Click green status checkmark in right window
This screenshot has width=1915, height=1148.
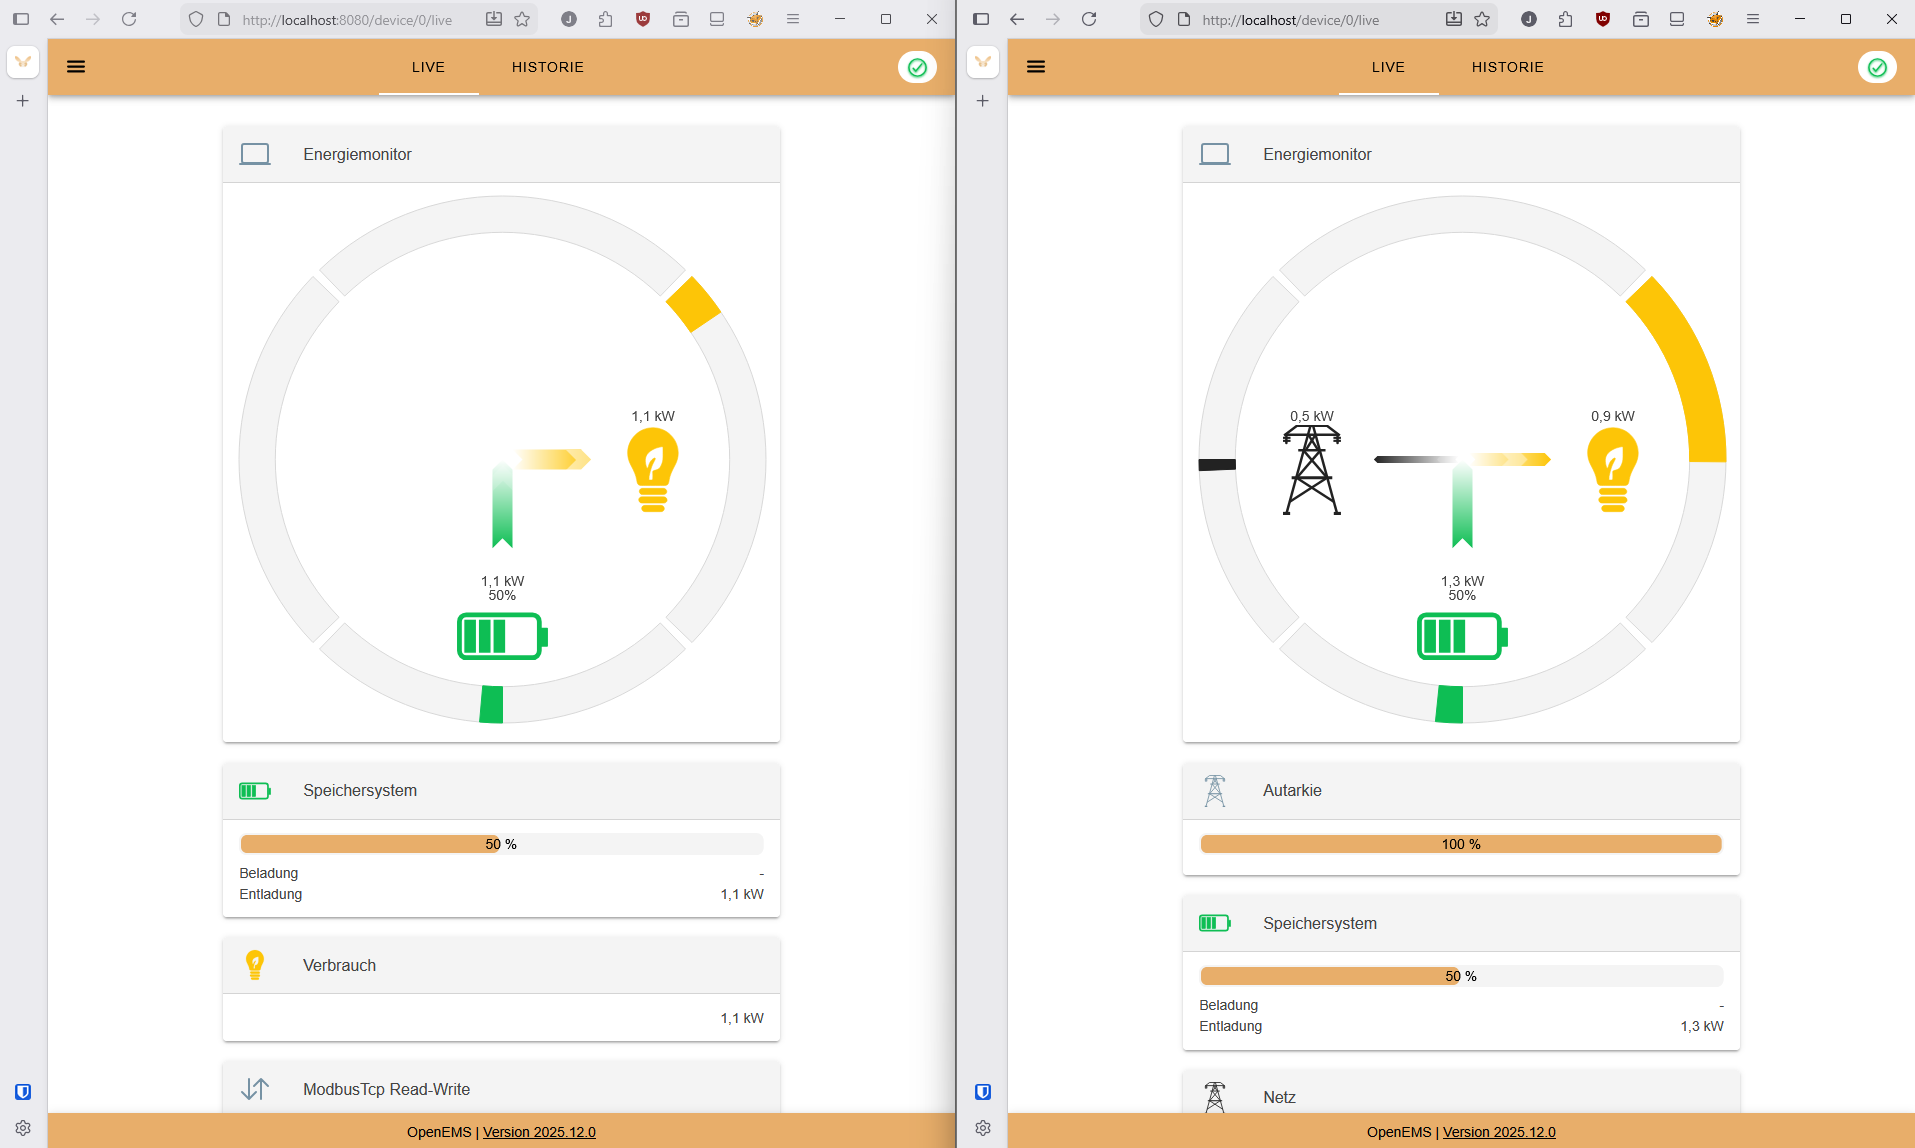coord(1877,67)
